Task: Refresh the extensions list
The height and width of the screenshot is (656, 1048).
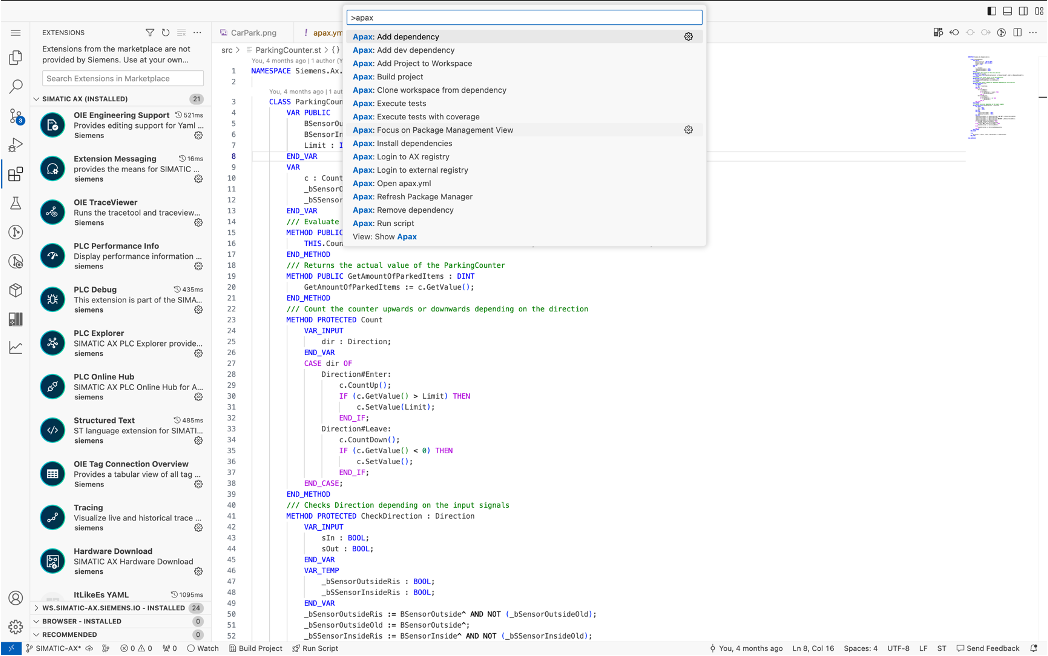Action: [x=165, y=33]
